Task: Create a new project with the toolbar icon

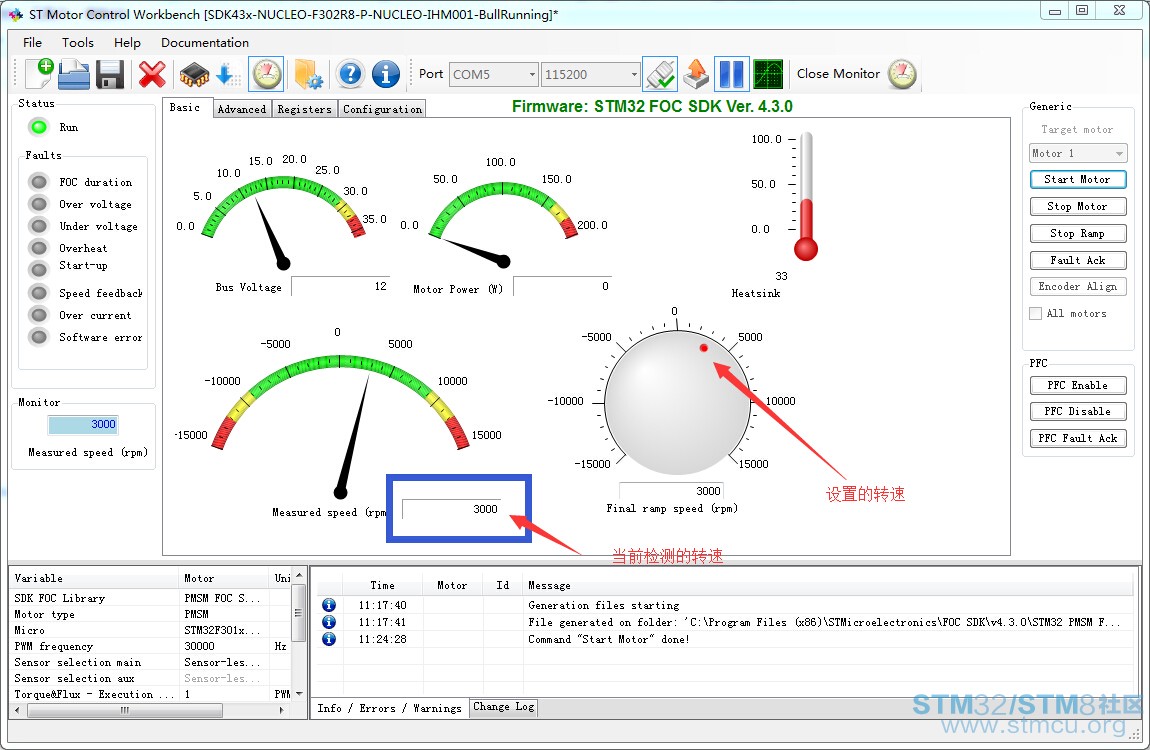Action: point(39,74)
